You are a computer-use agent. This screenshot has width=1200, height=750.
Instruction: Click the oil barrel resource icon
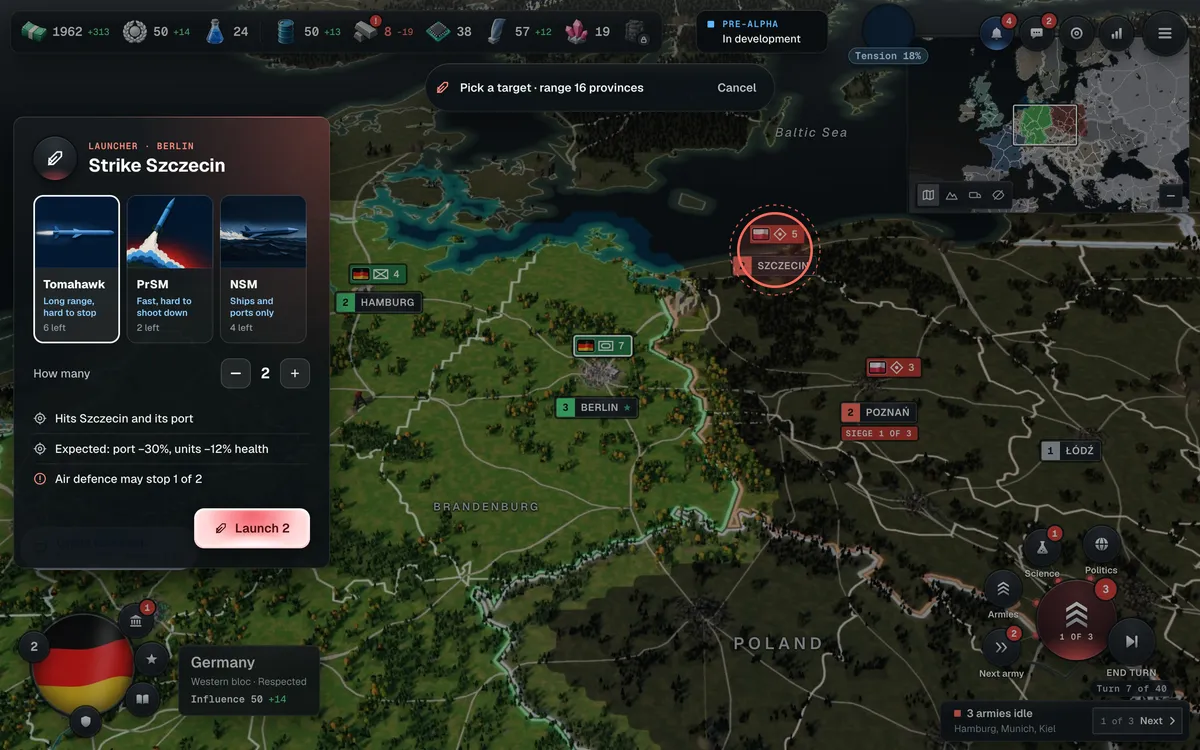286,32
